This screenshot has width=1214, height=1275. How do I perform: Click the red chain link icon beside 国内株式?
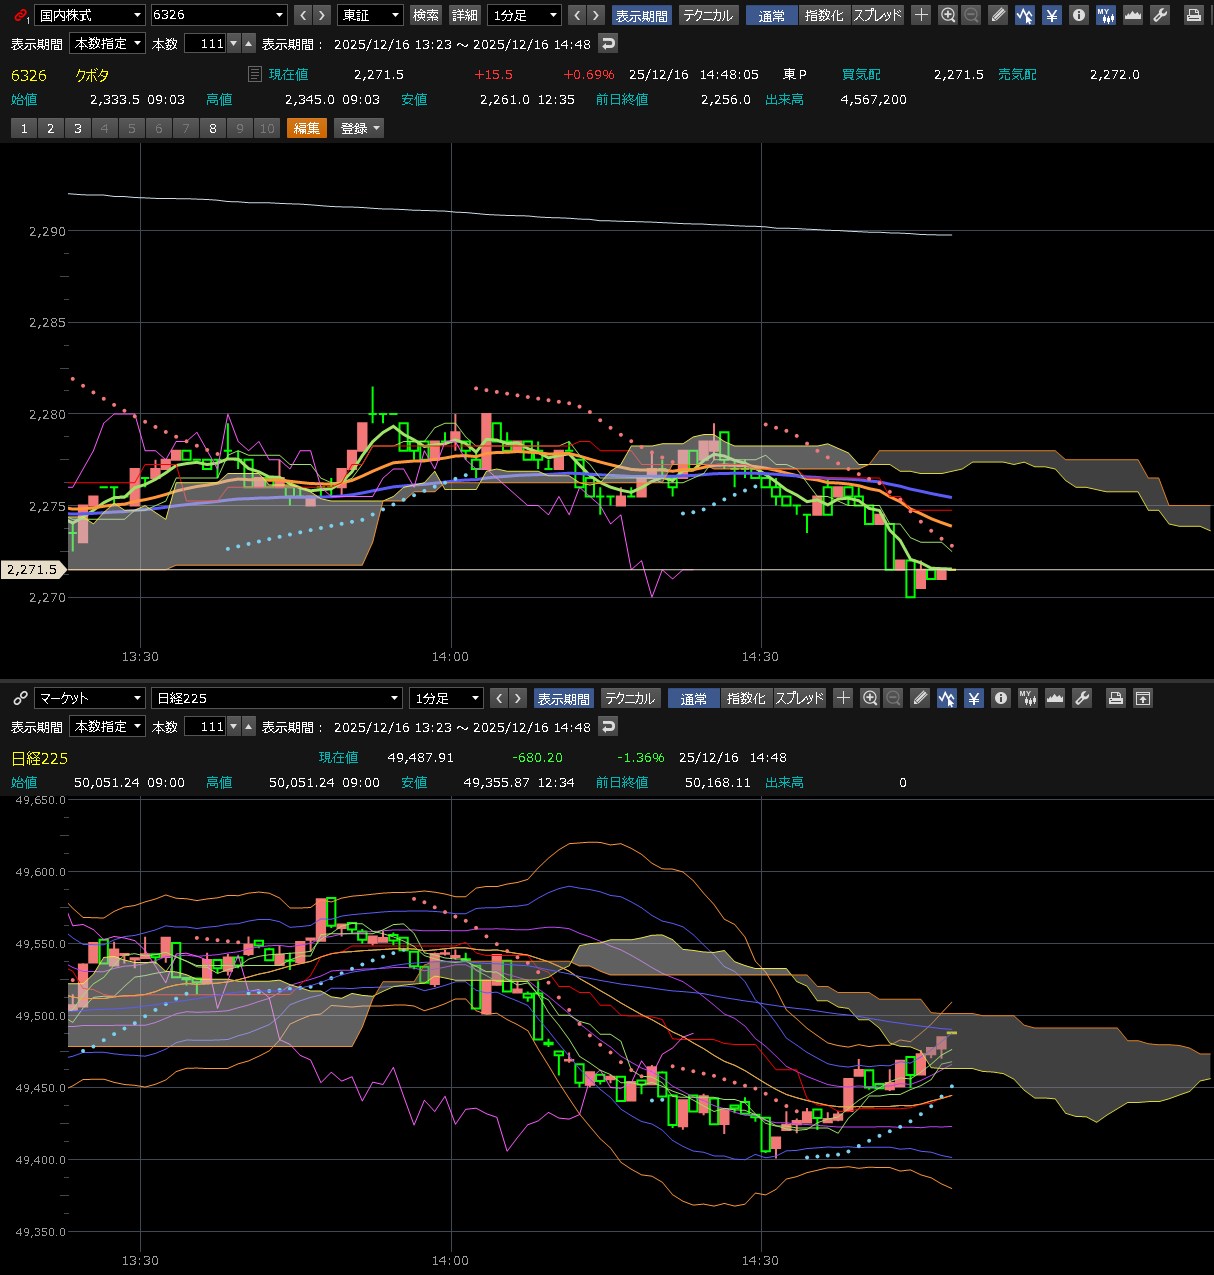pyautogui.click(x=20, y=15)
